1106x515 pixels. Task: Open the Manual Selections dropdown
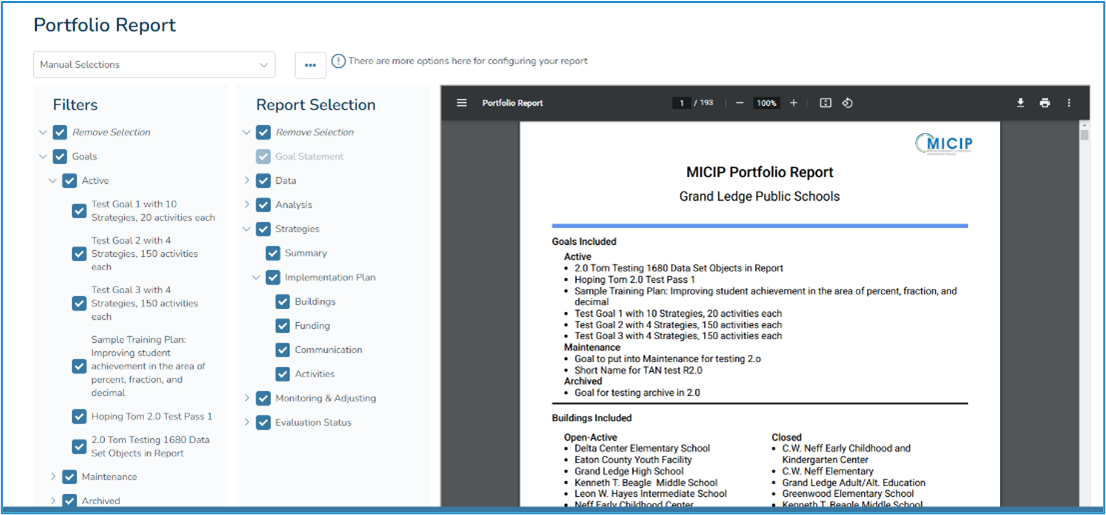(x=154, y=65)
